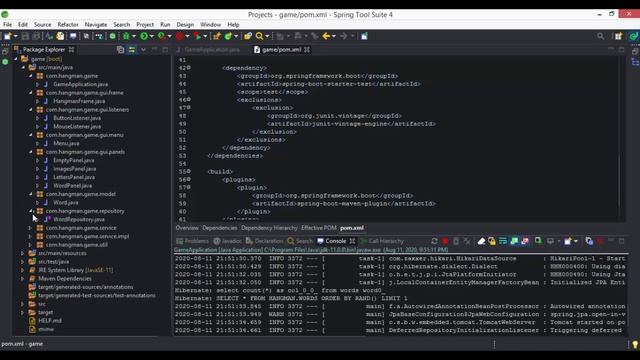Click the red Terminate console button
Viewport: 640px width, 360px height.
[445, 241]
